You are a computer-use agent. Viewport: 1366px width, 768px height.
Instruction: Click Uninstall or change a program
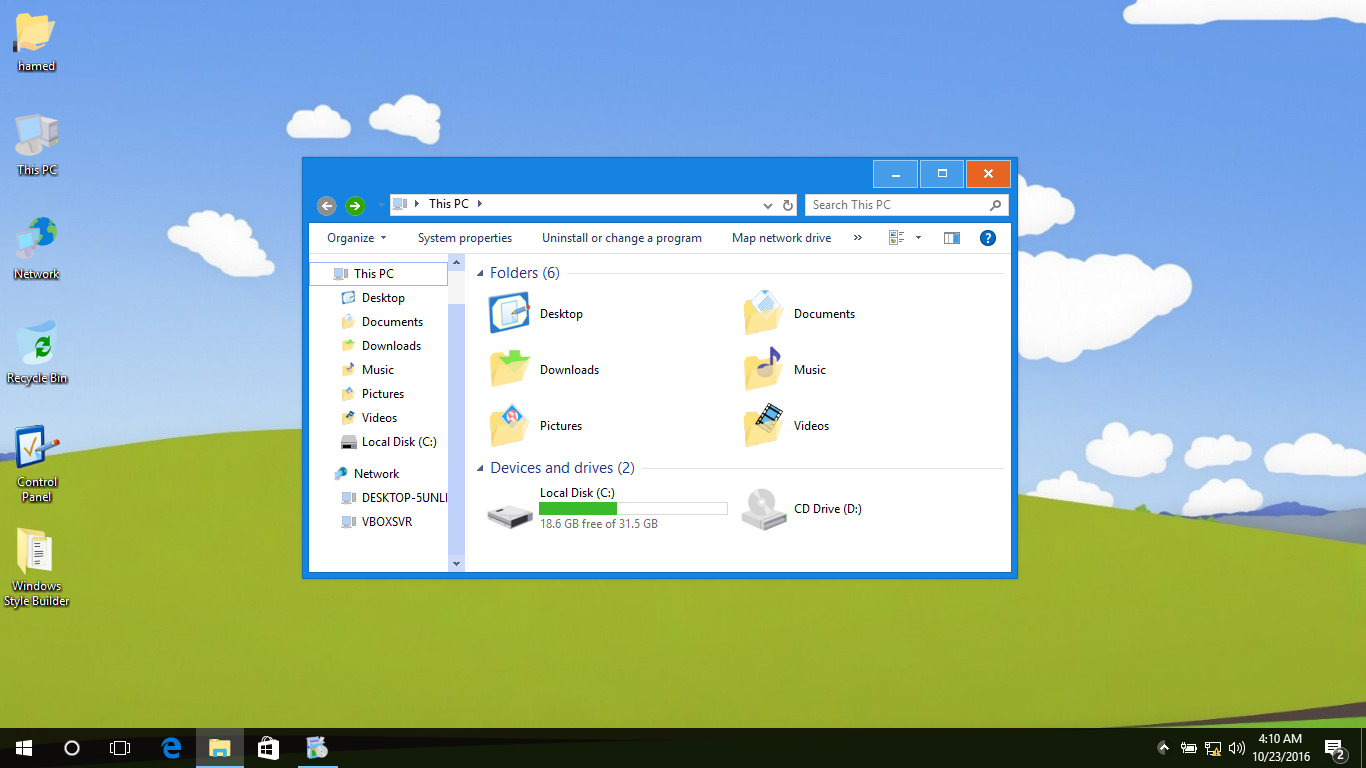pos(621,238)
